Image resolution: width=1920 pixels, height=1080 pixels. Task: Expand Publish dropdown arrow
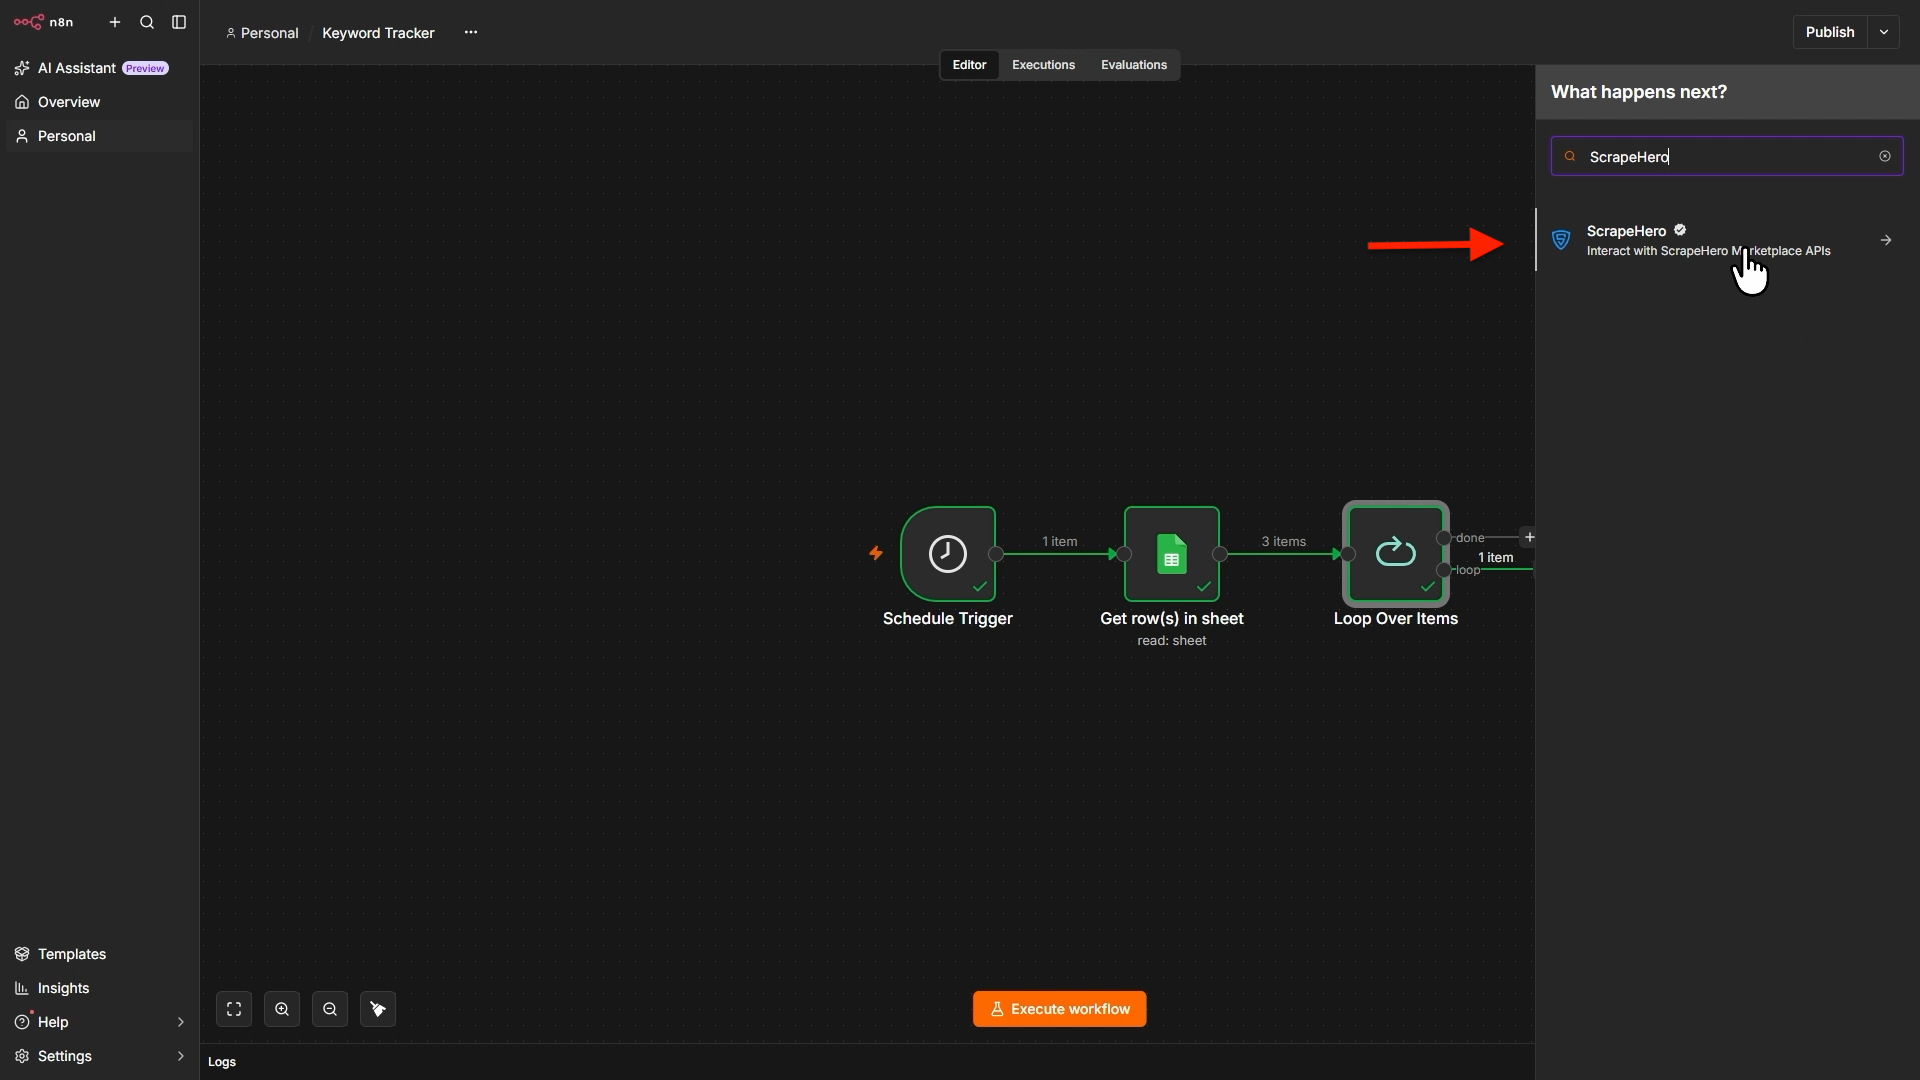point(1884,32)
